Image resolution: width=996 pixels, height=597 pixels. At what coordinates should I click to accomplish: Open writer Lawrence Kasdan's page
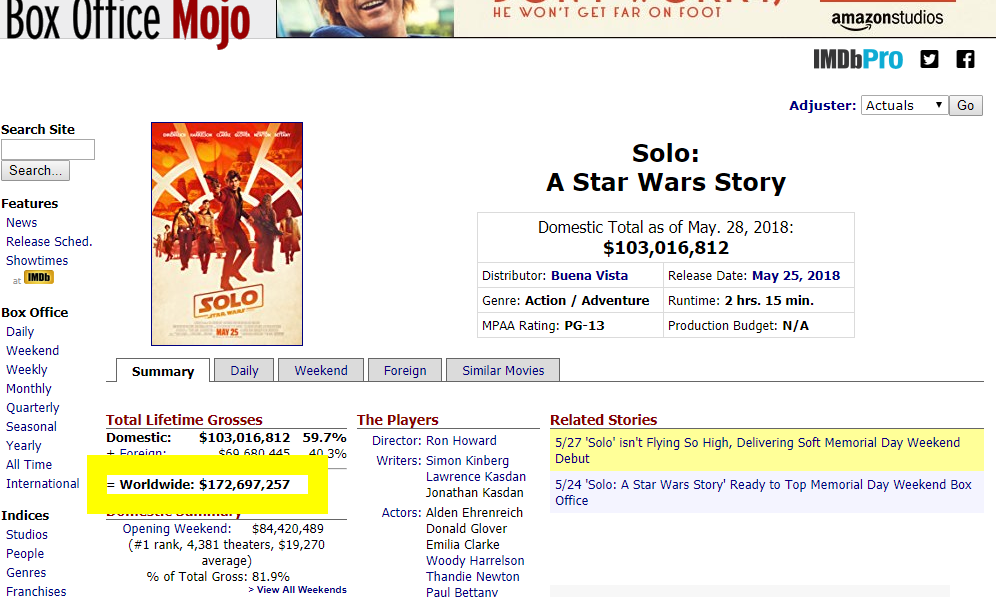(476, 477)
